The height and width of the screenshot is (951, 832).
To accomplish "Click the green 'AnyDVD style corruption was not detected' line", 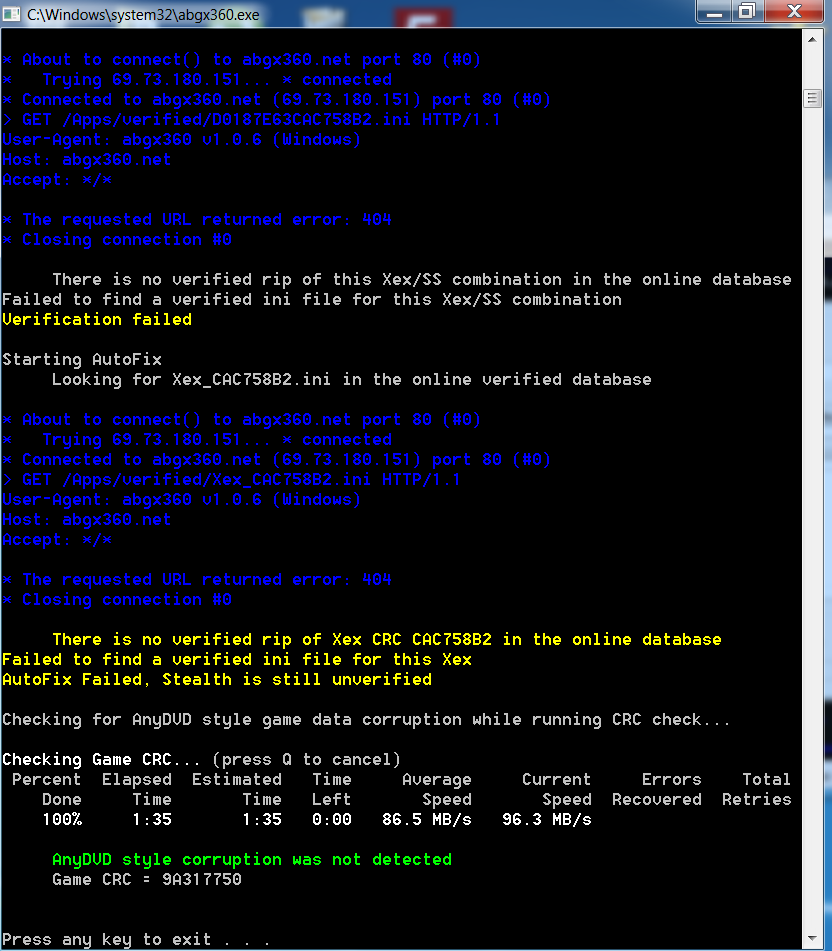I will tap(252, 860).
